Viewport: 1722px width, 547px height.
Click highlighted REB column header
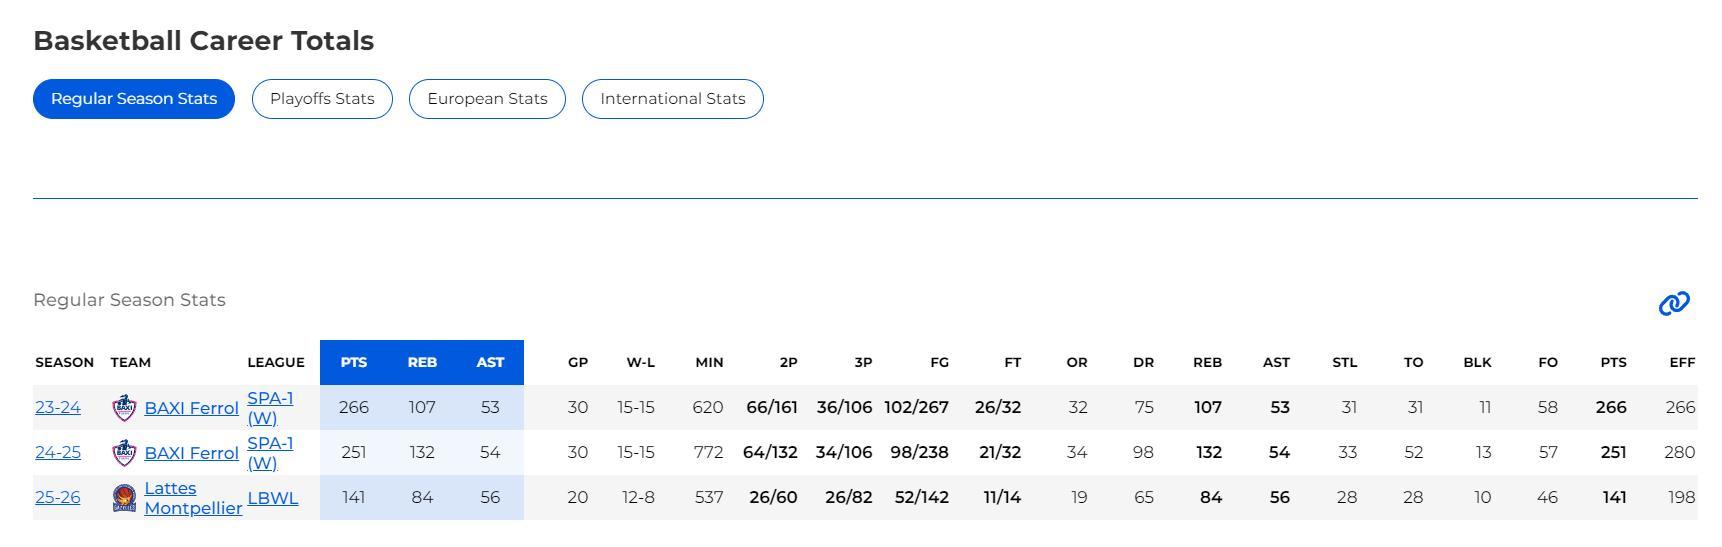[x=422, y=362]
